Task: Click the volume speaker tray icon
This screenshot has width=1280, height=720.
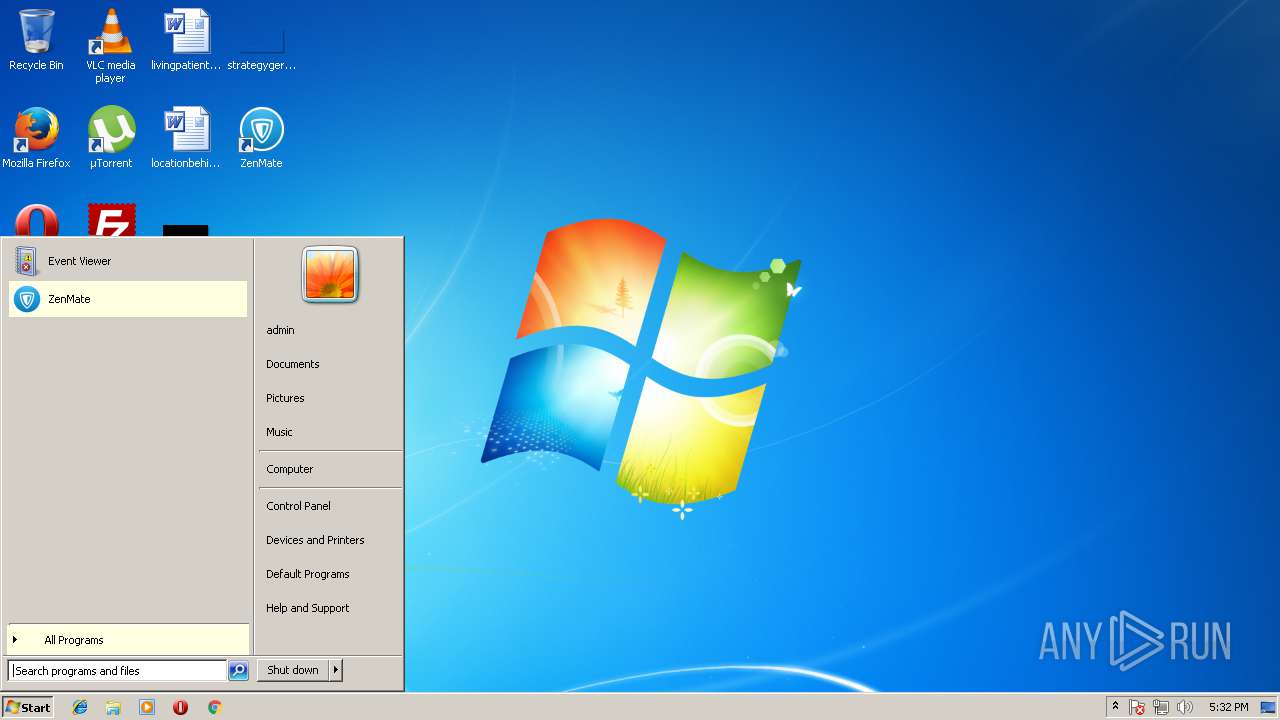Action: point(1185,707)
